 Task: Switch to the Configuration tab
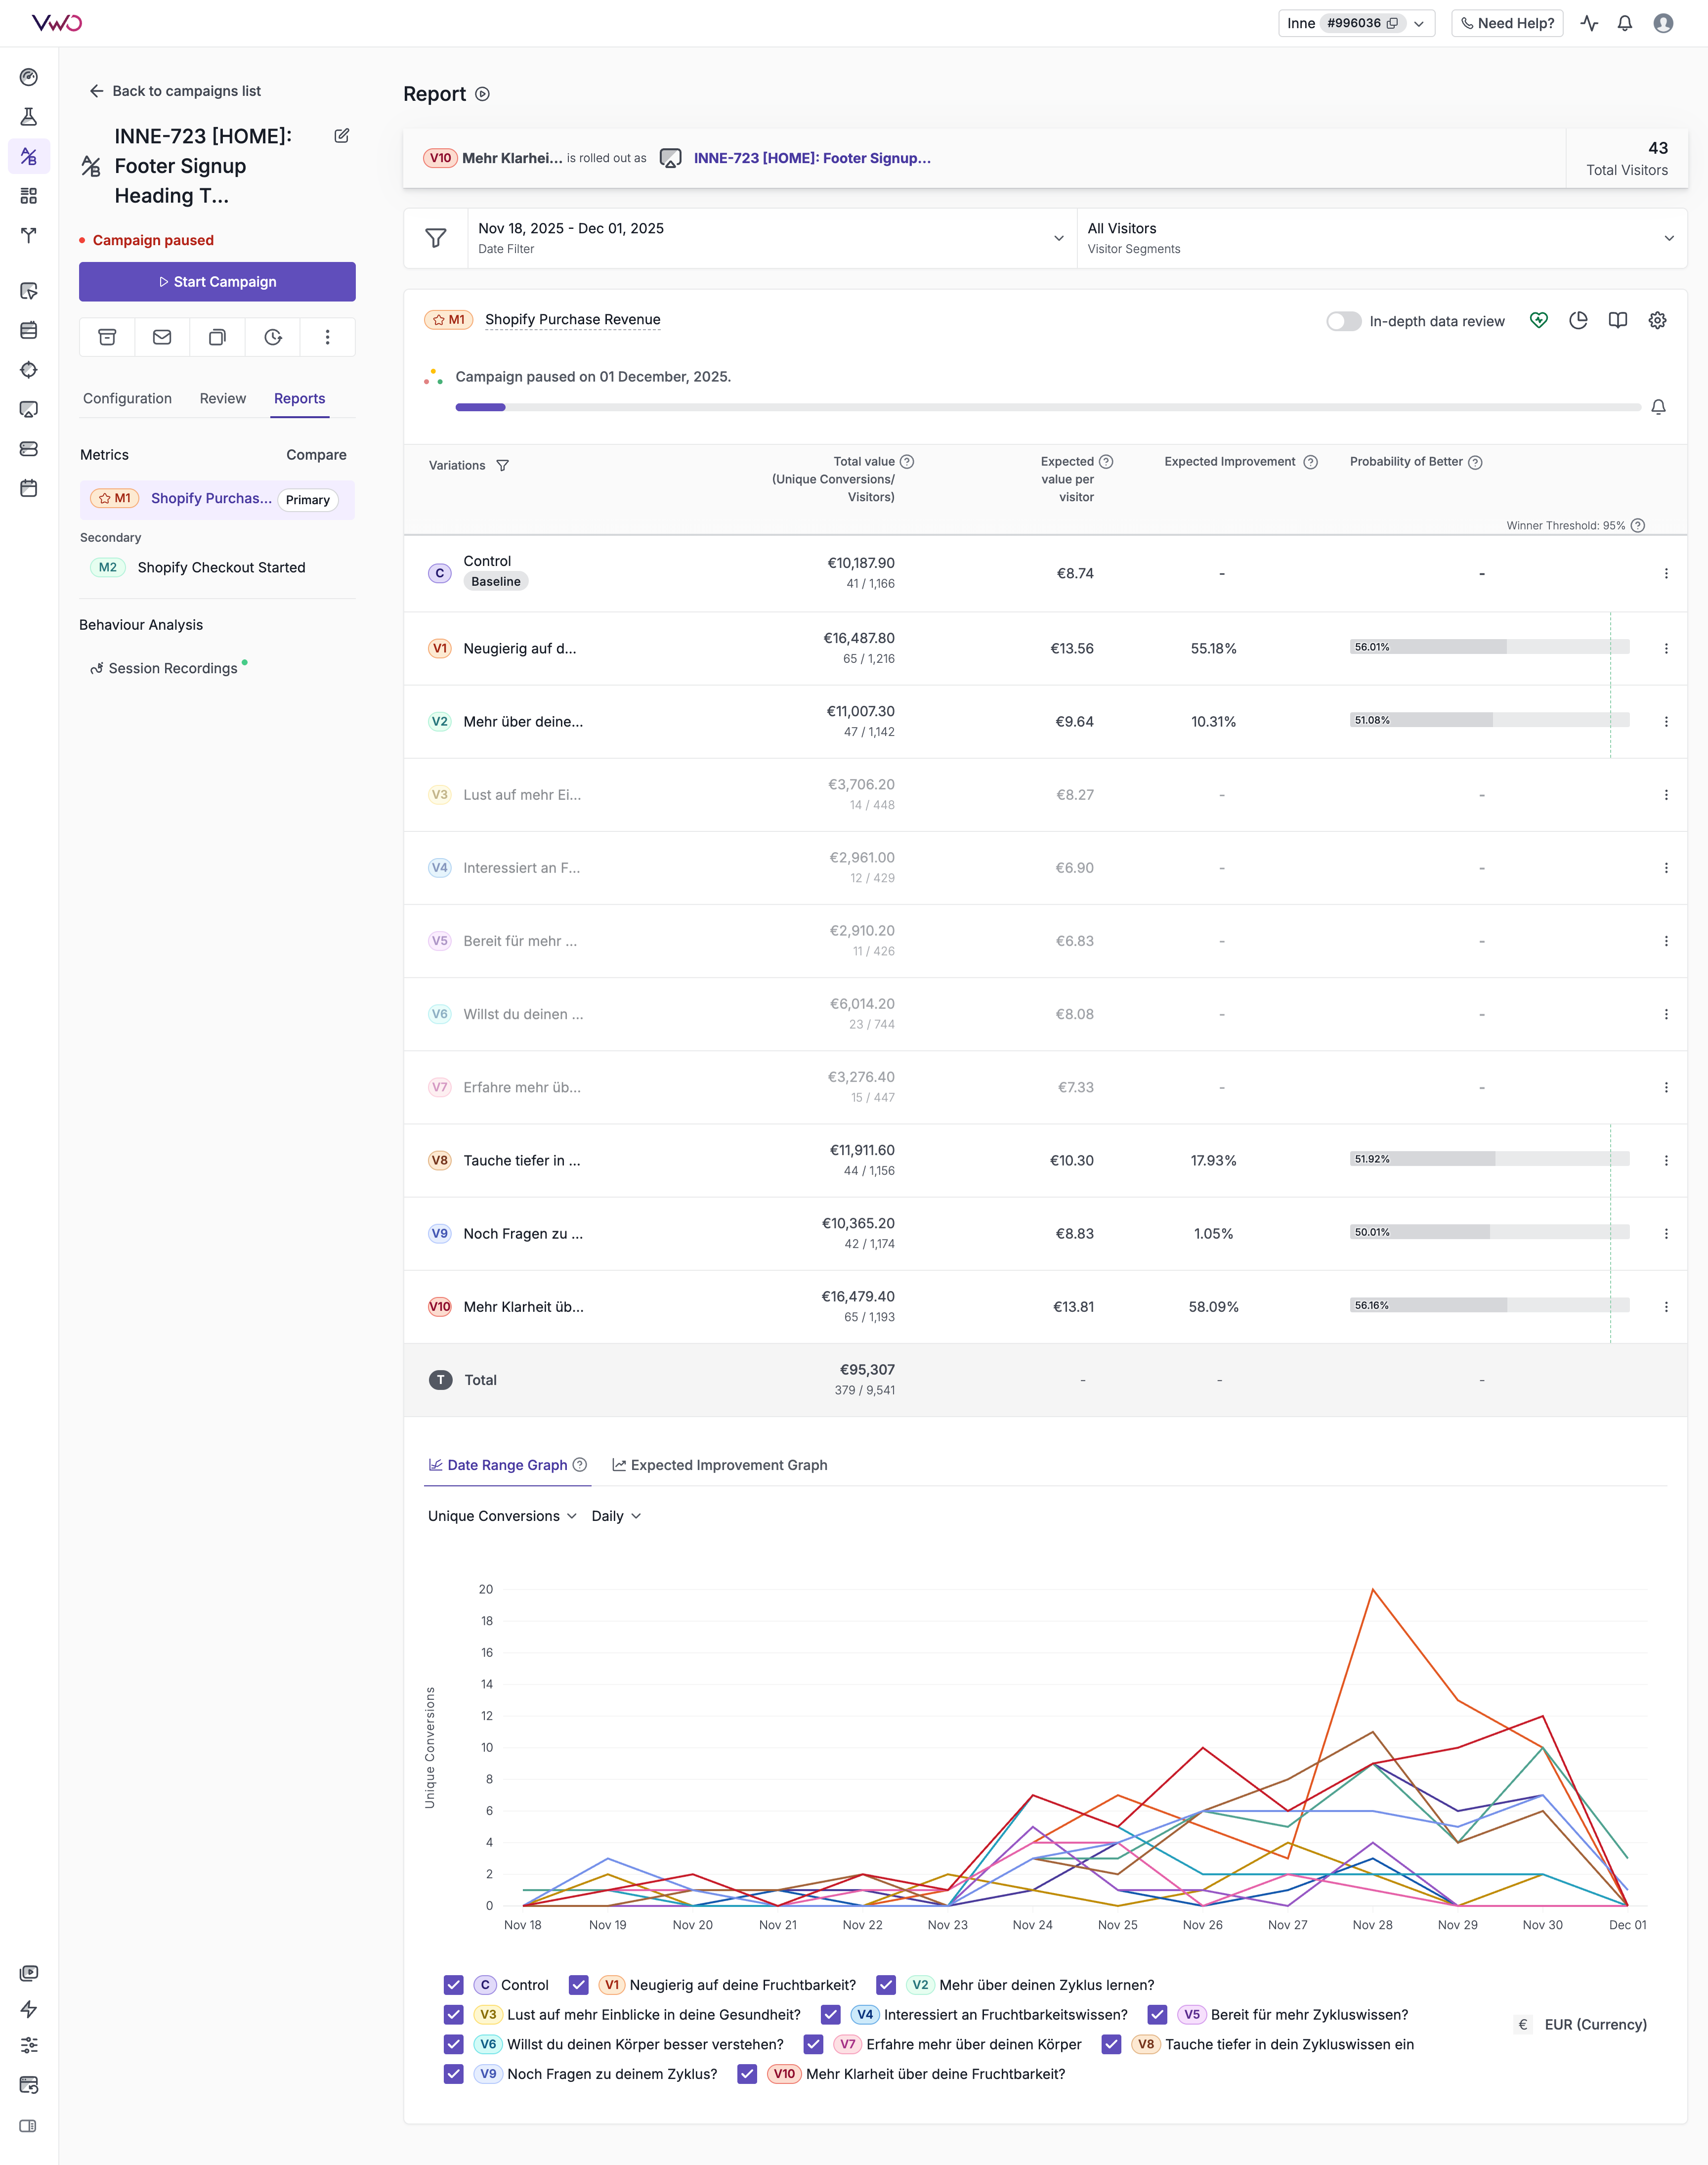(x=127, y=398)
